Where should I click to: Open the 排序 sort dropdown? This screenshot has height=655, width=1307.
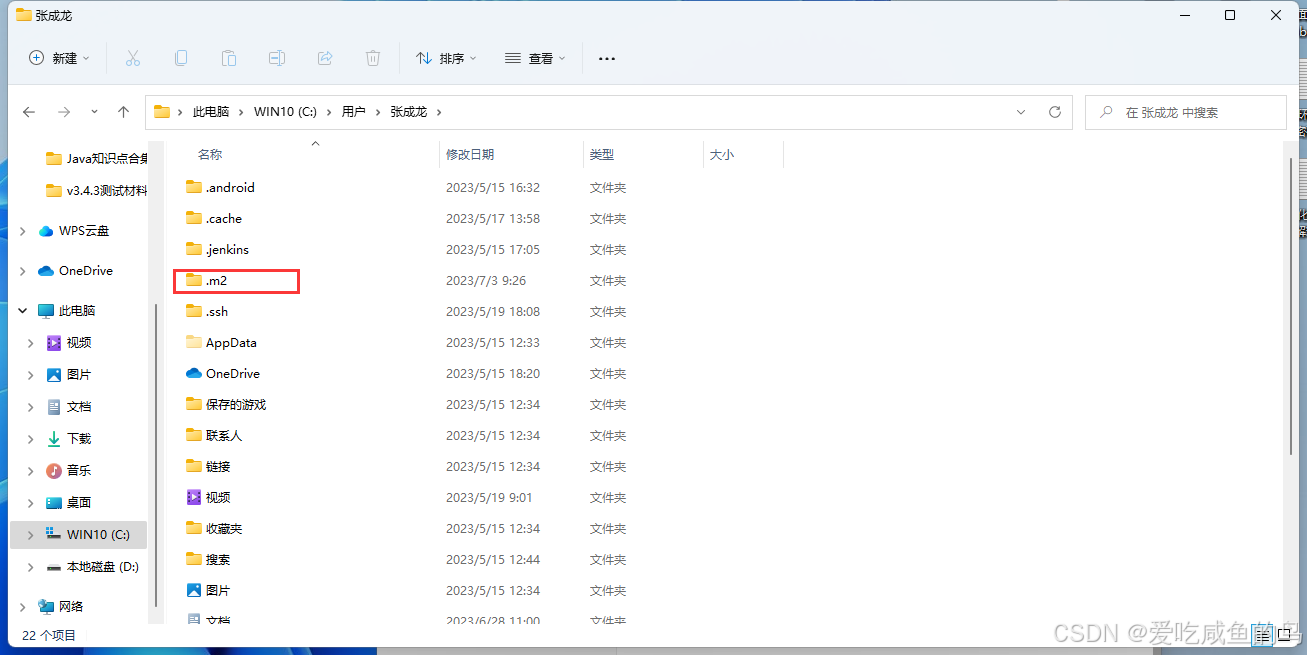click(x=446, y=58)
